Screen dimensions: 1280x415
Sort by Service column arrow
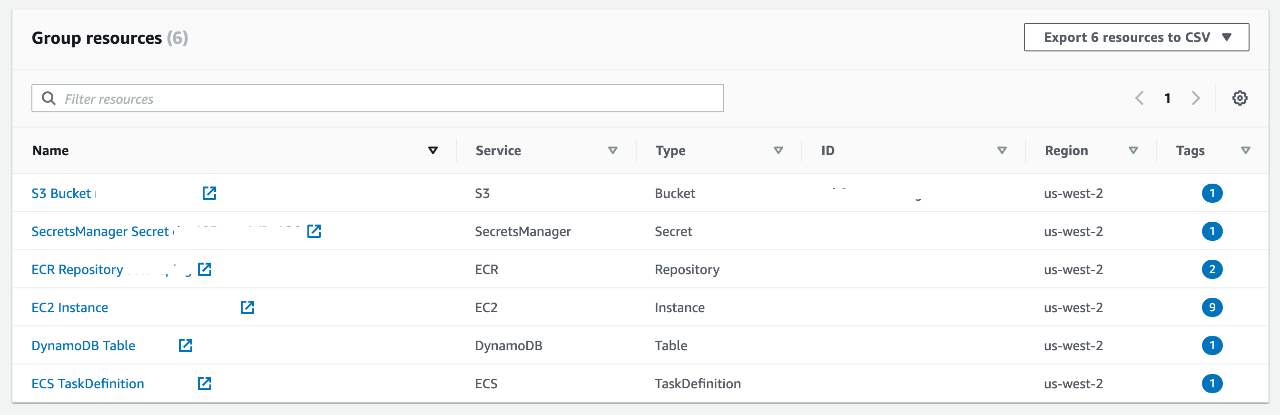tap(613, 151)
